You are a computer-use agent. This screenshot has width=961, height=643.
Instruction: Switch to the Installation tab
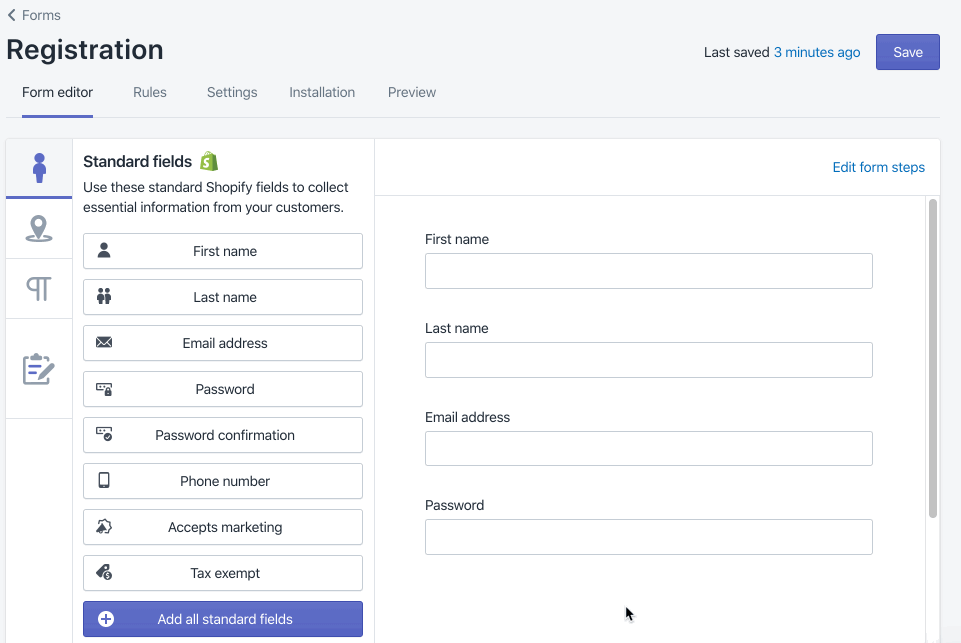tap(322, 92)
